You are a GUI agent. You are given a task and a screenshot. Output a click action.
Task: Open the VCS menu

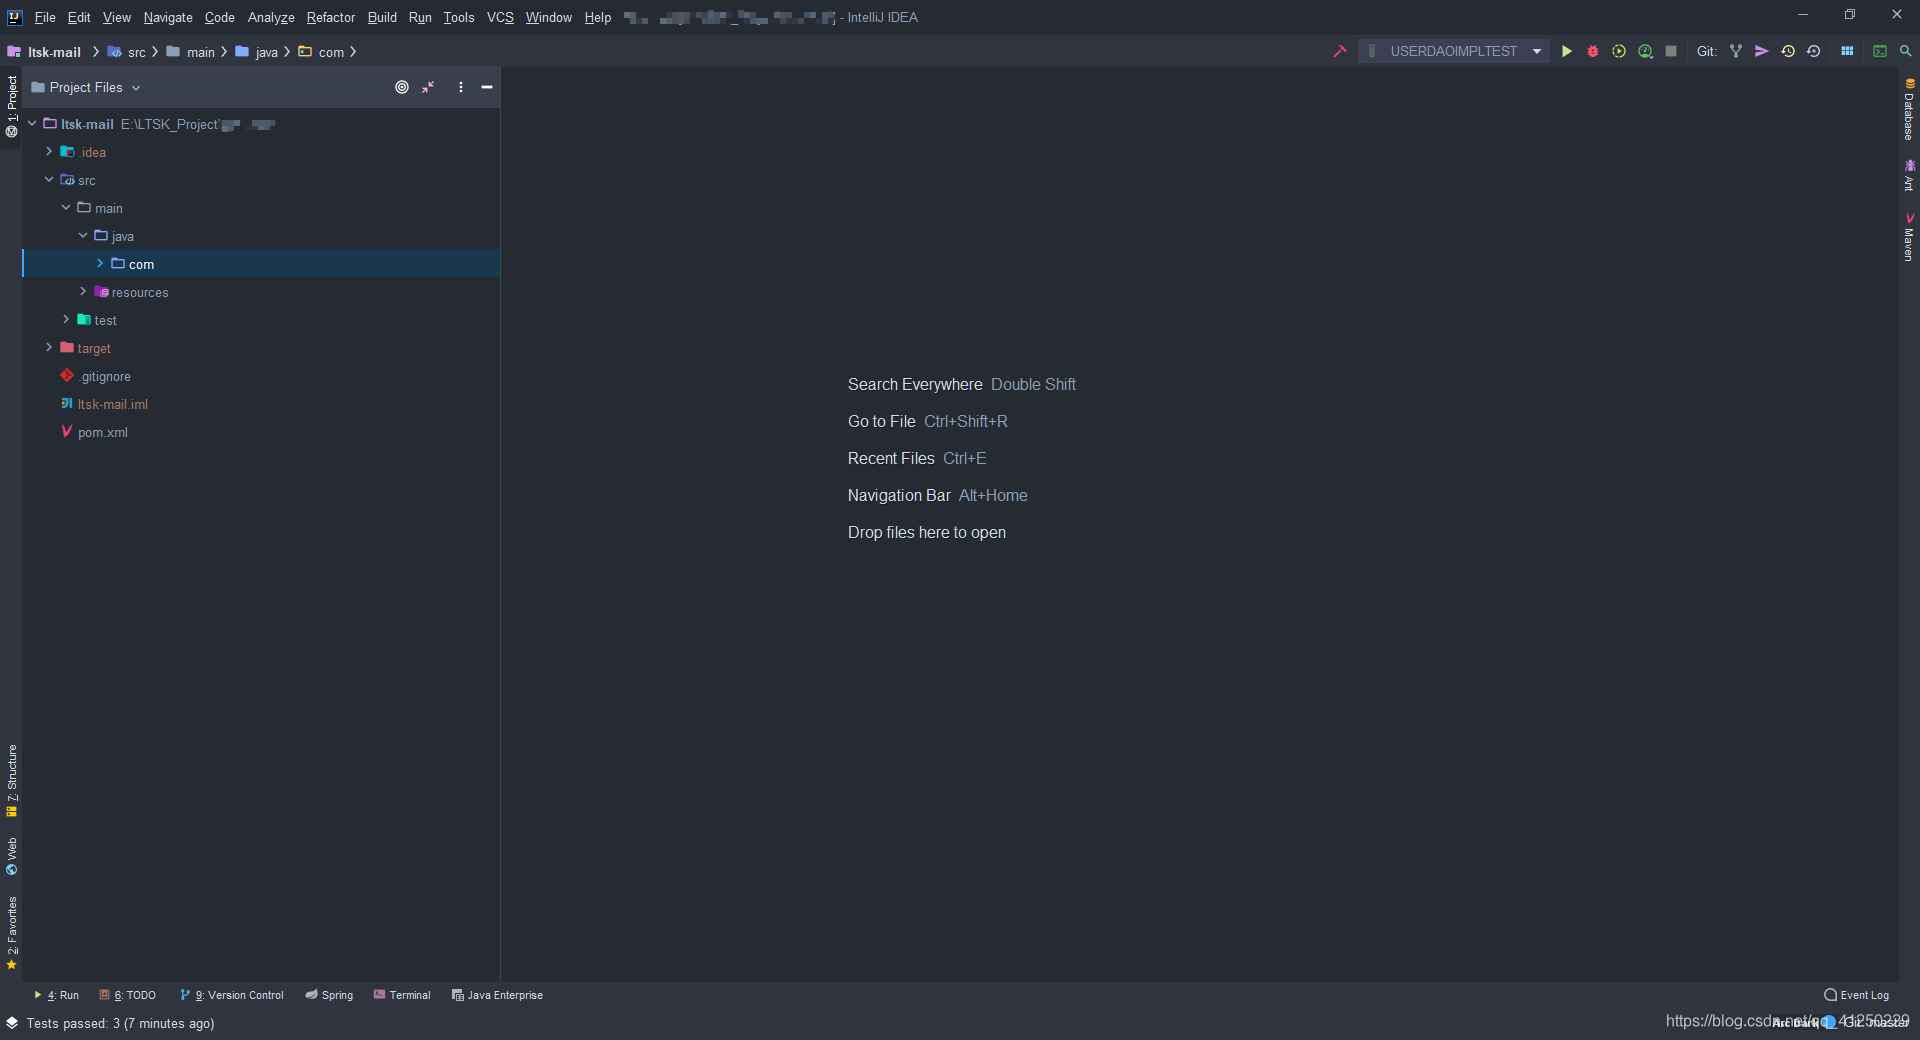[500, 17]
